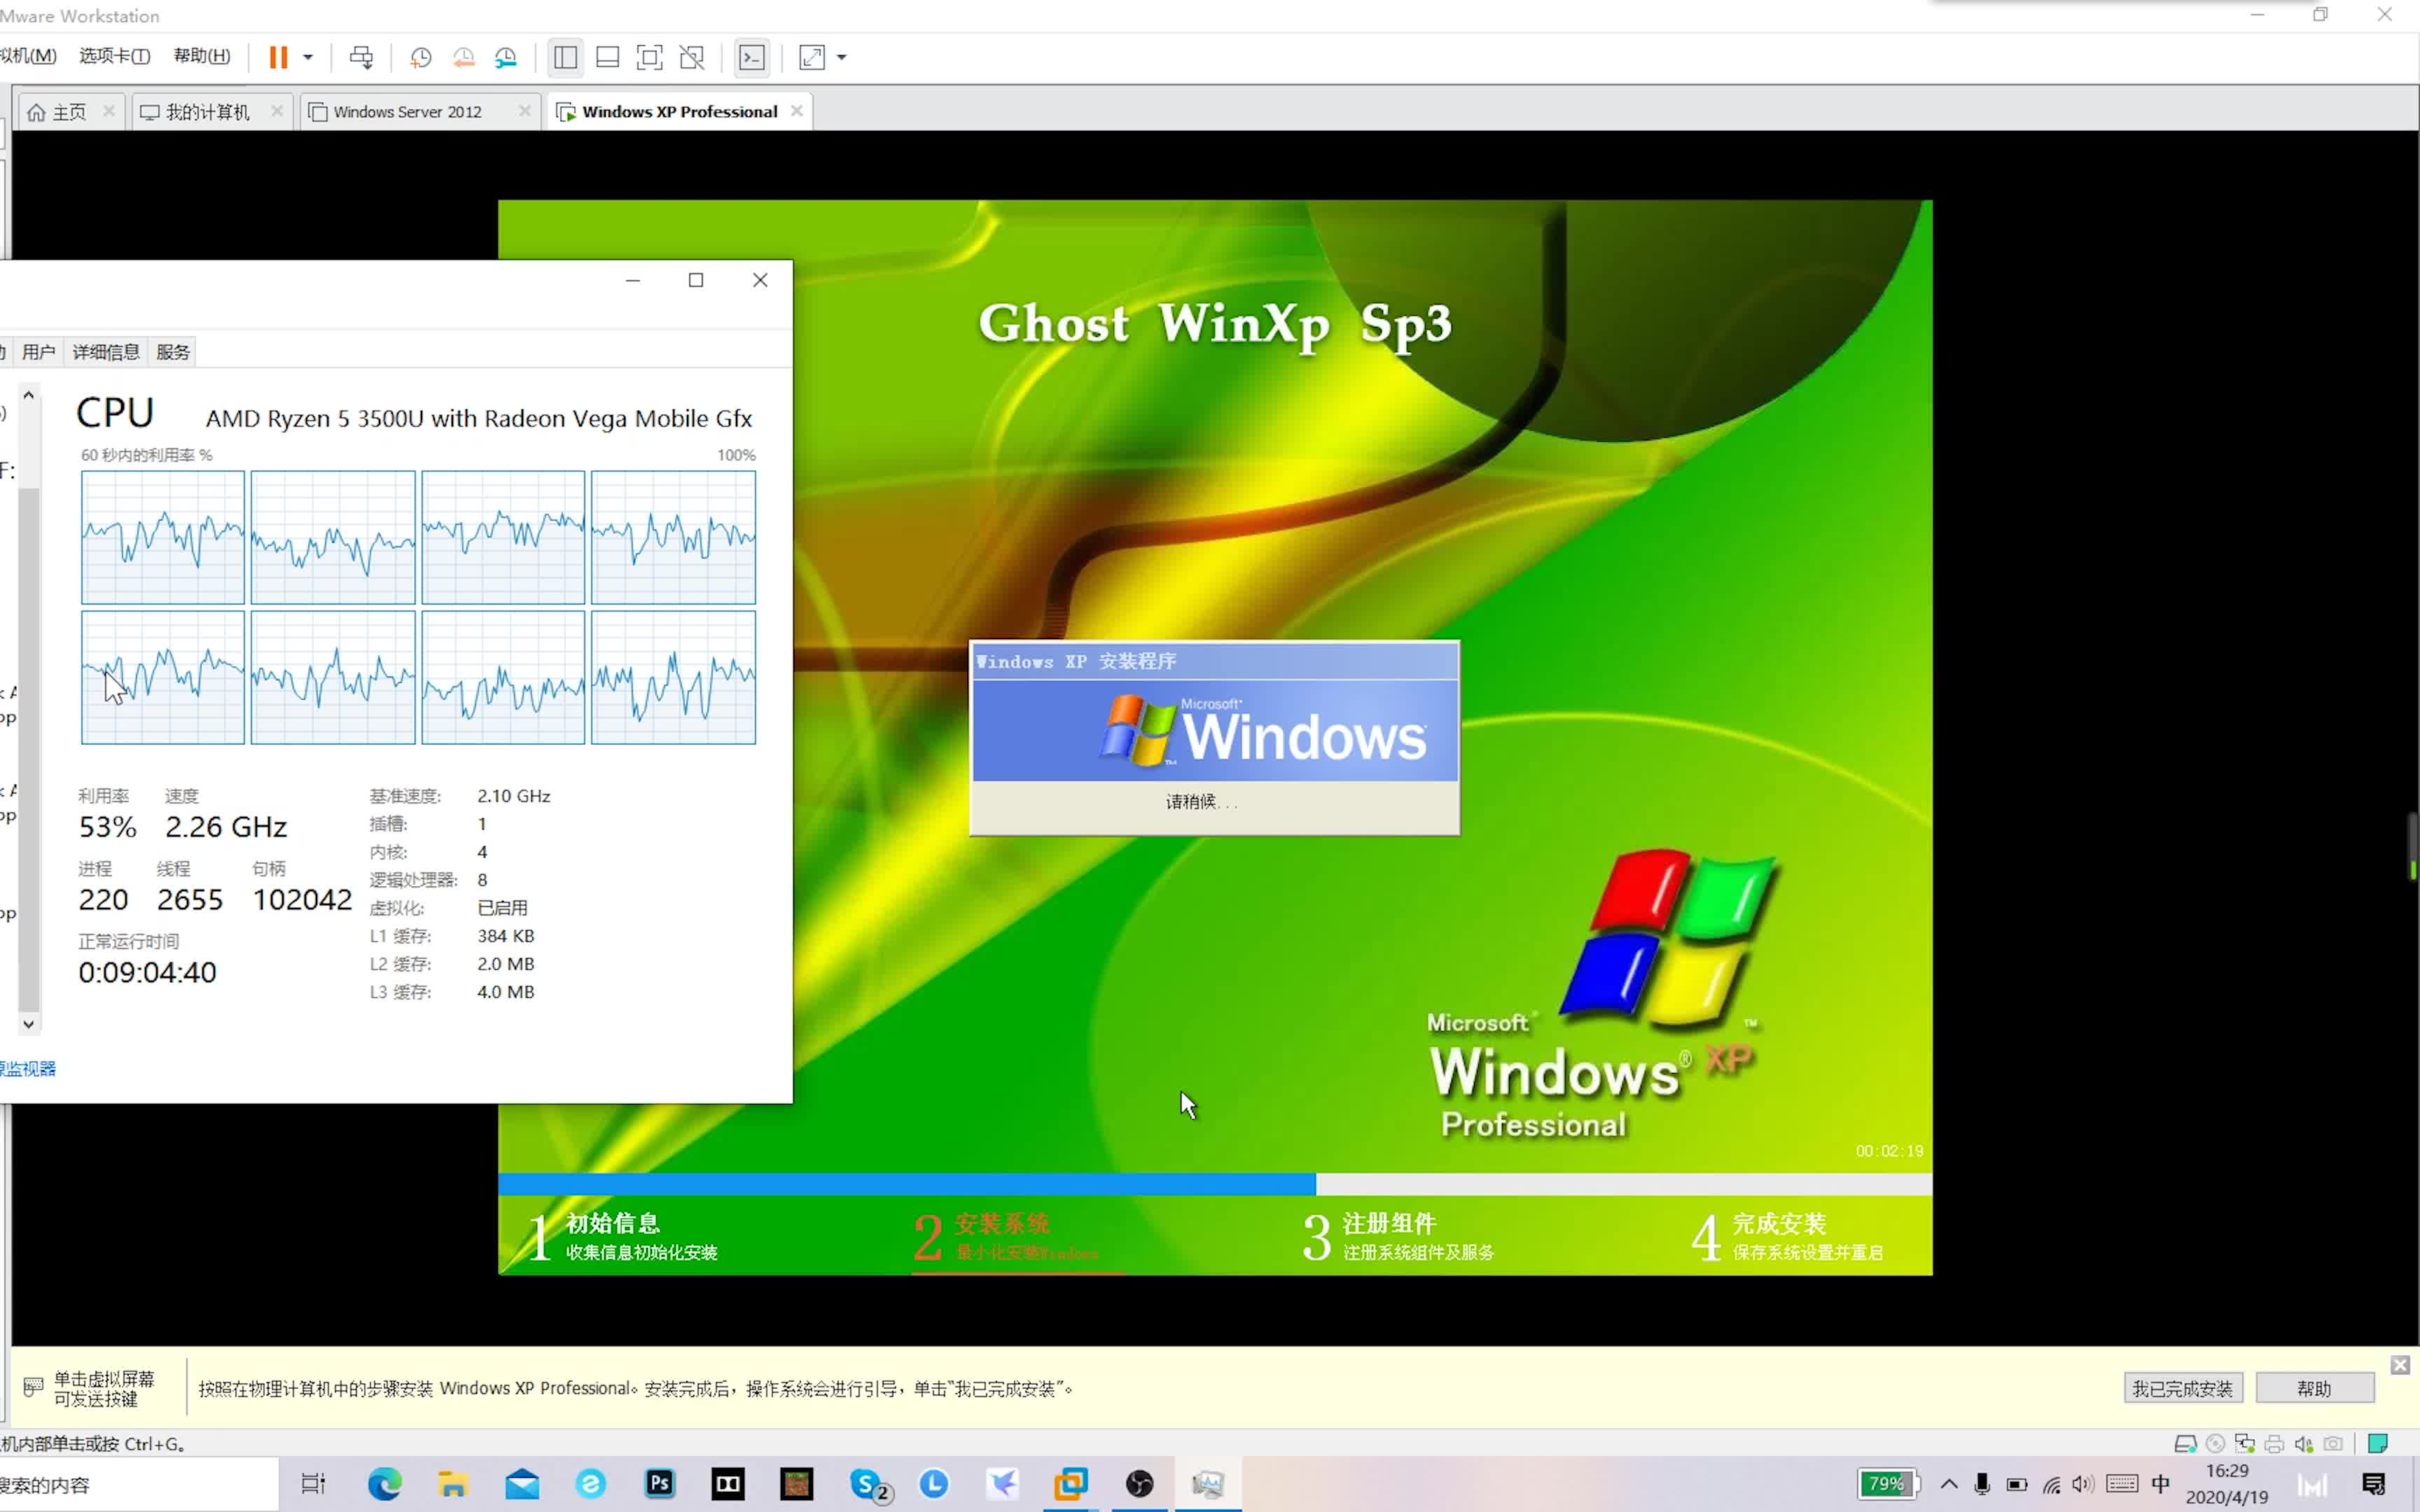The width and height of the screenshot is (2420, 1512).
Task: Click the Task Manager sidebar scrollbar thumb
Action: 29,750
